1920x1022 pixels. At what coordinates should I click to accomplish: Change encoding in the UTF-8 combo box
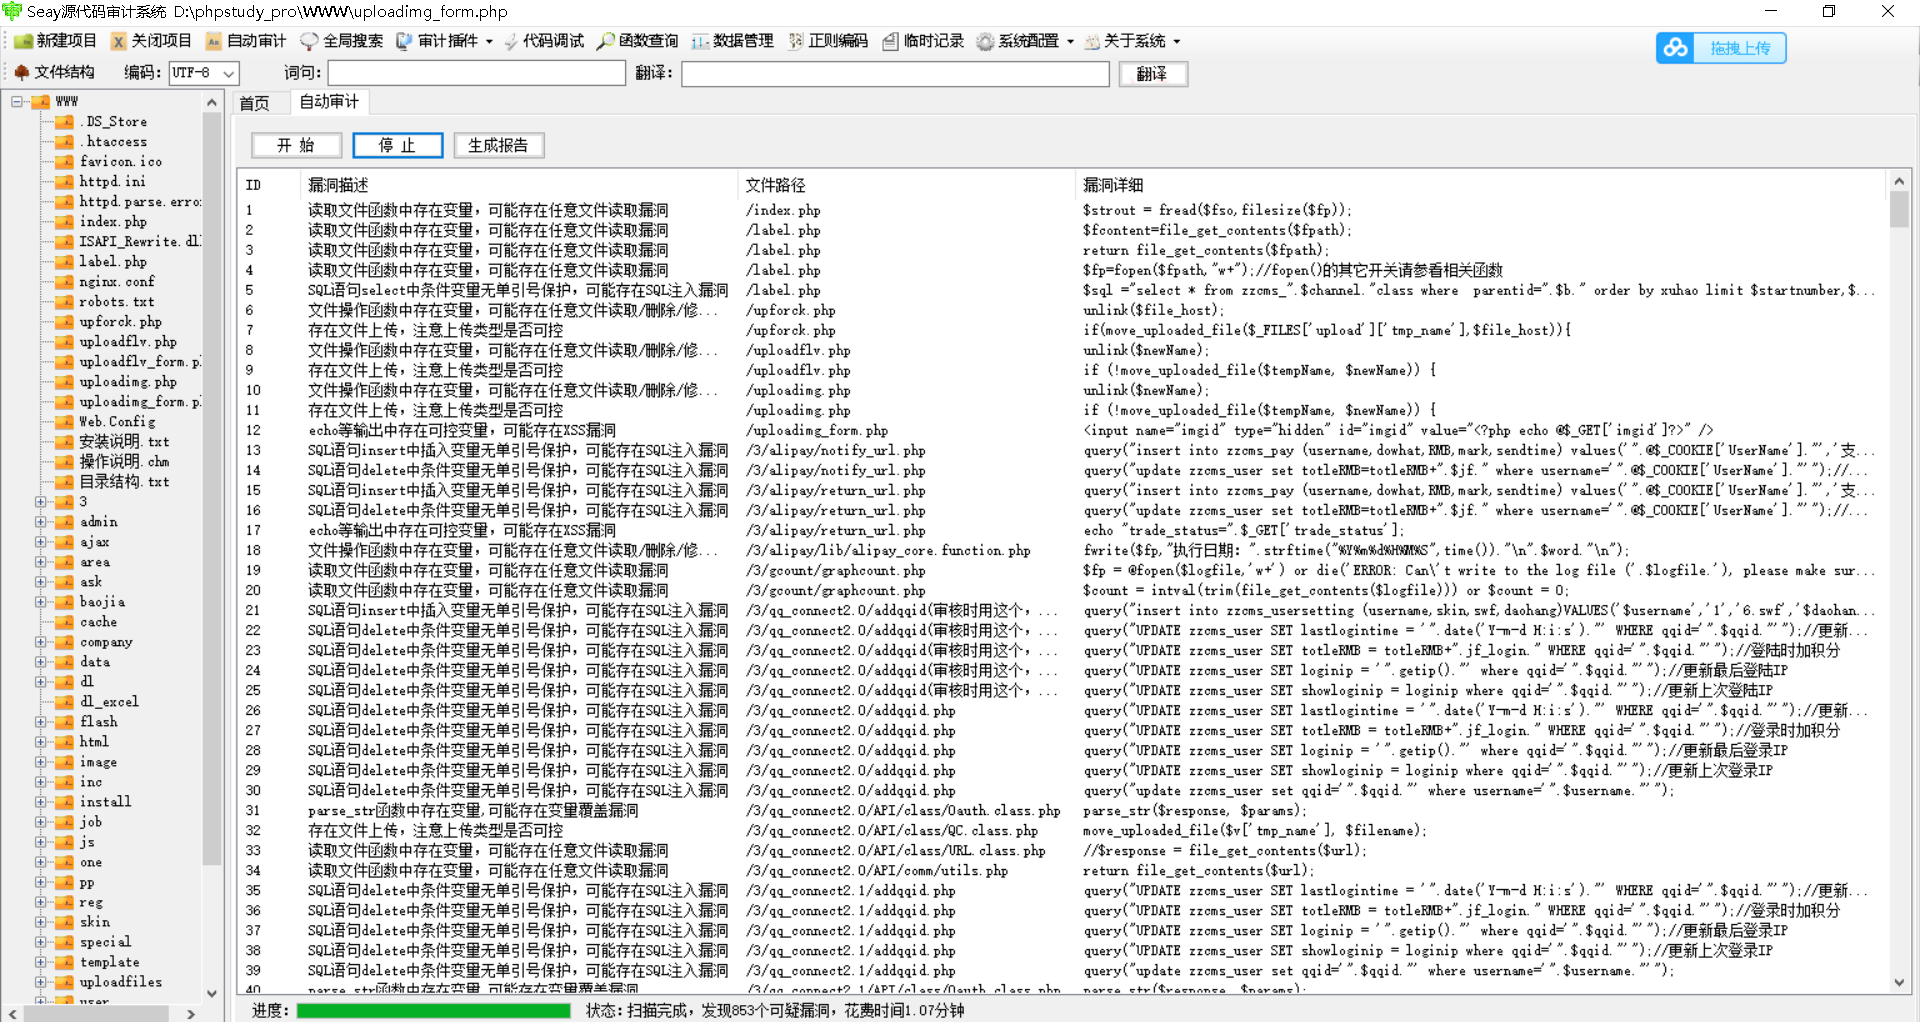point(202,72)
